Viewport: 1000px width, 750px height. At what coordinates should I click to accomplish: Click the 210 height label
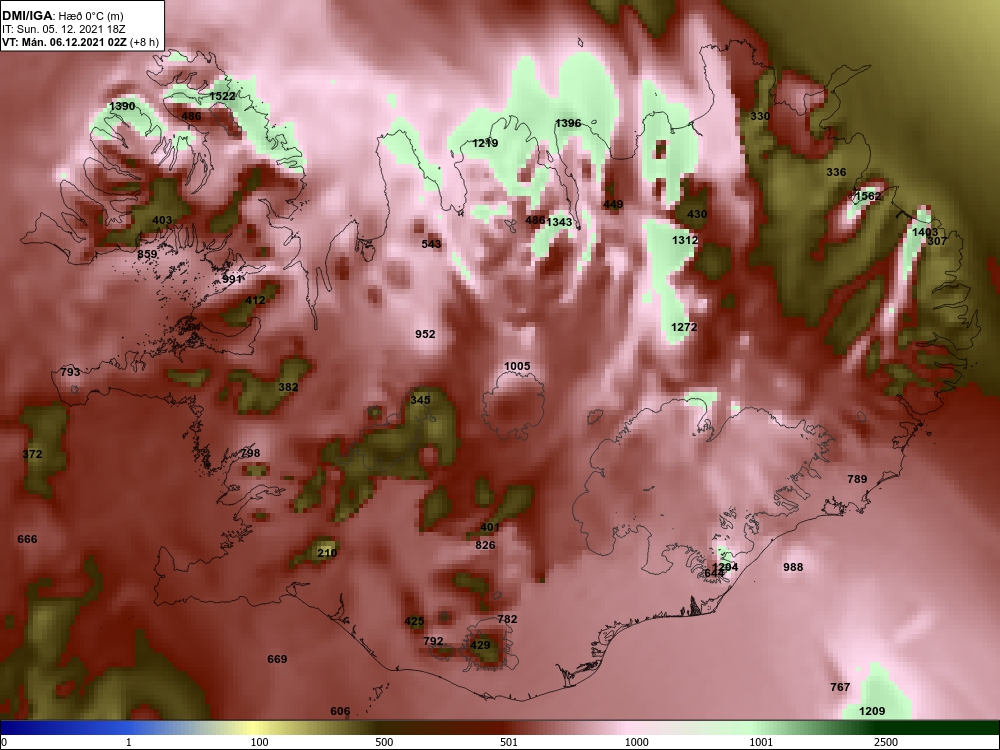click(327, 553)
